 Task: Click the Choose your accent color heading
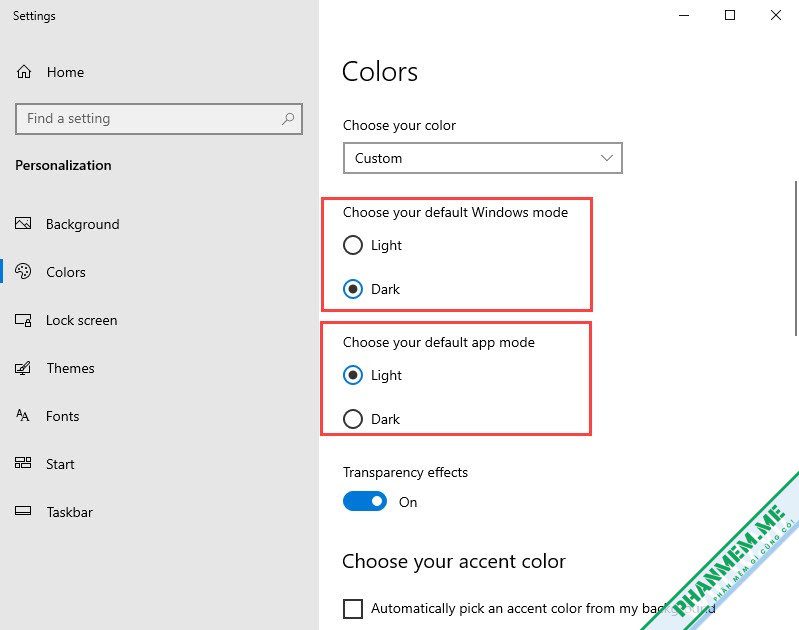454,561
